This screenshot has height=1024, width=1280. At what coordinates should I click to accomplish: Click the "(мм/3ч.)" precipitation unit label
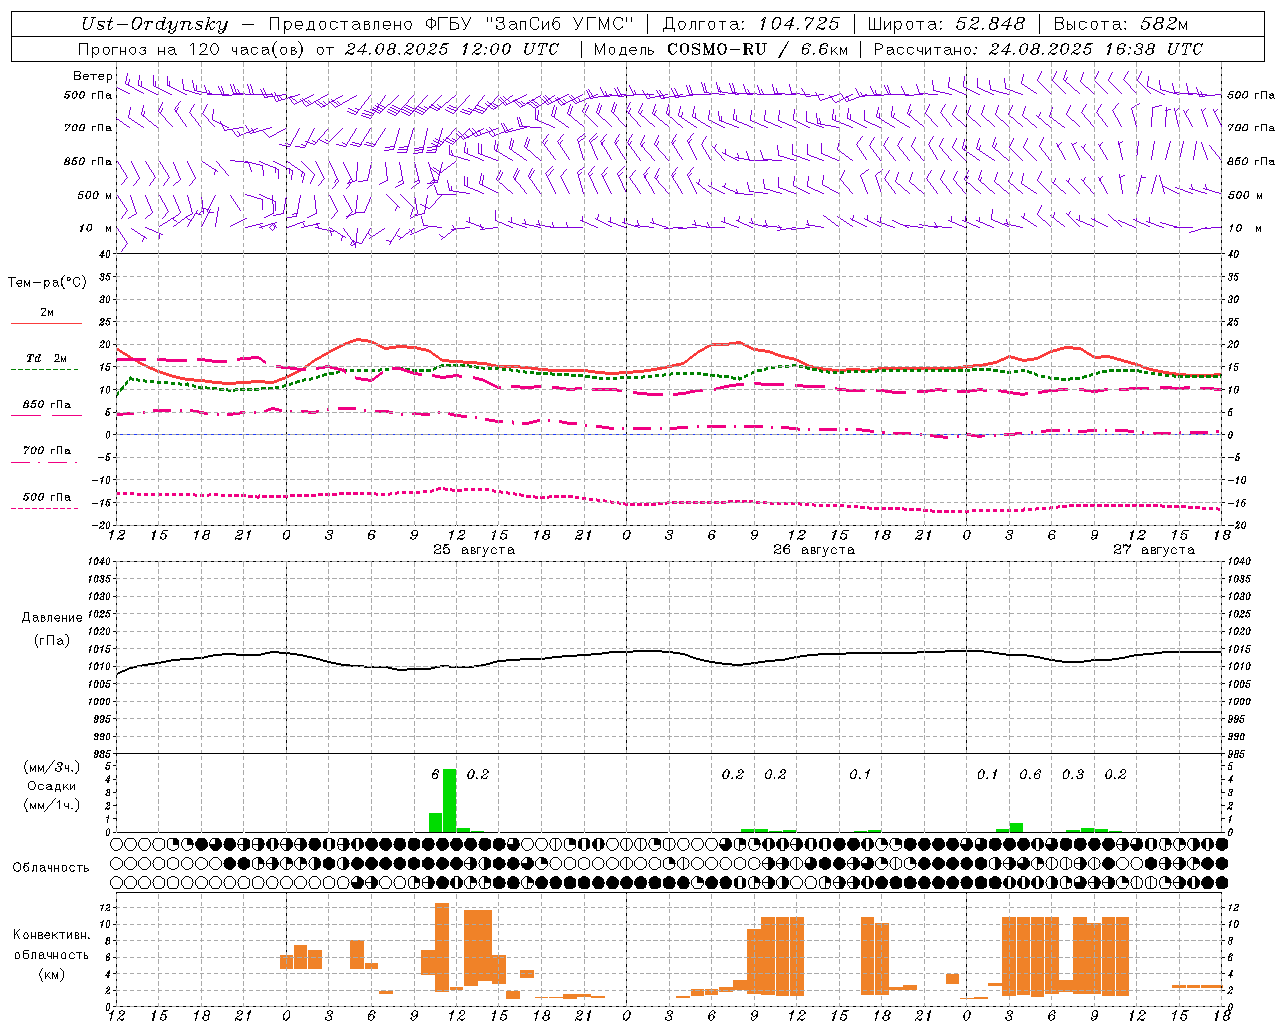click(52, 767)
